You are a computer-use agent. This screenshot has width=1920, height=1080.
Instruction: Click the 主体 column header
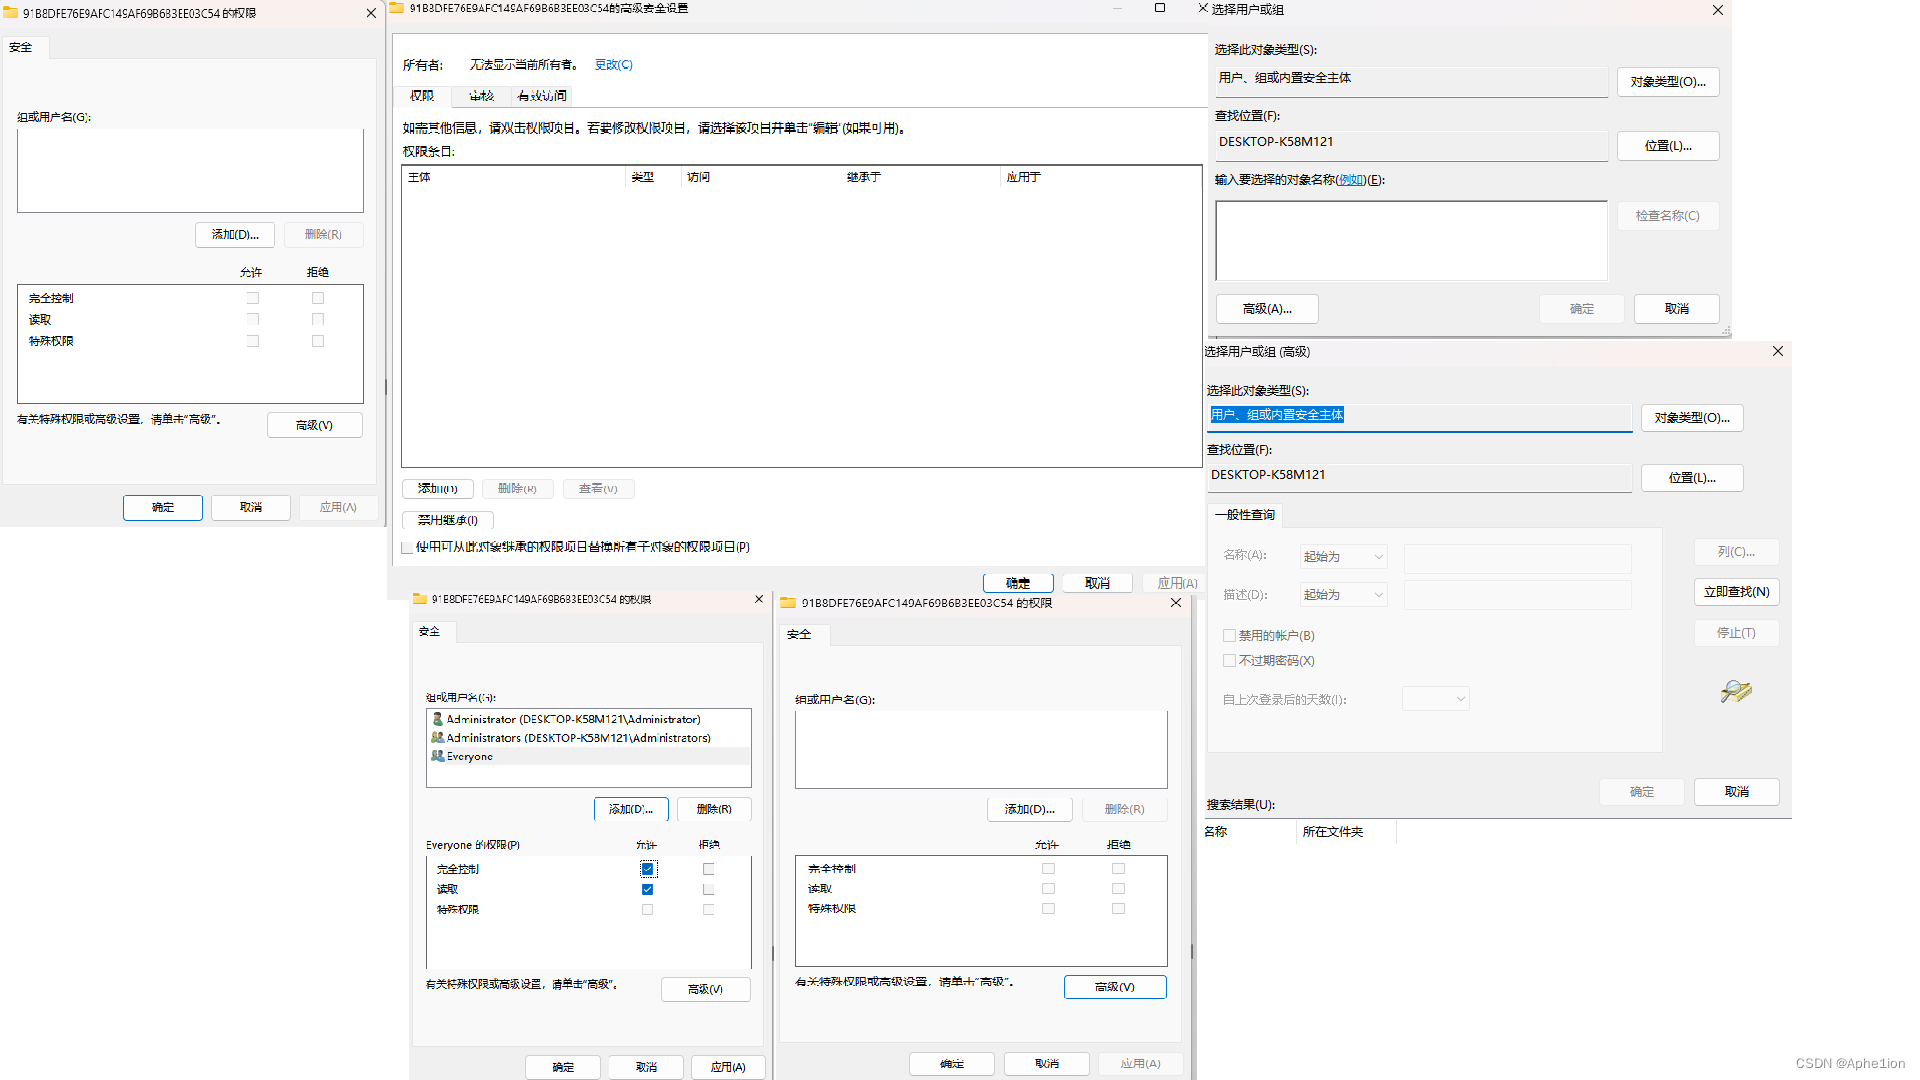point(514,177)
